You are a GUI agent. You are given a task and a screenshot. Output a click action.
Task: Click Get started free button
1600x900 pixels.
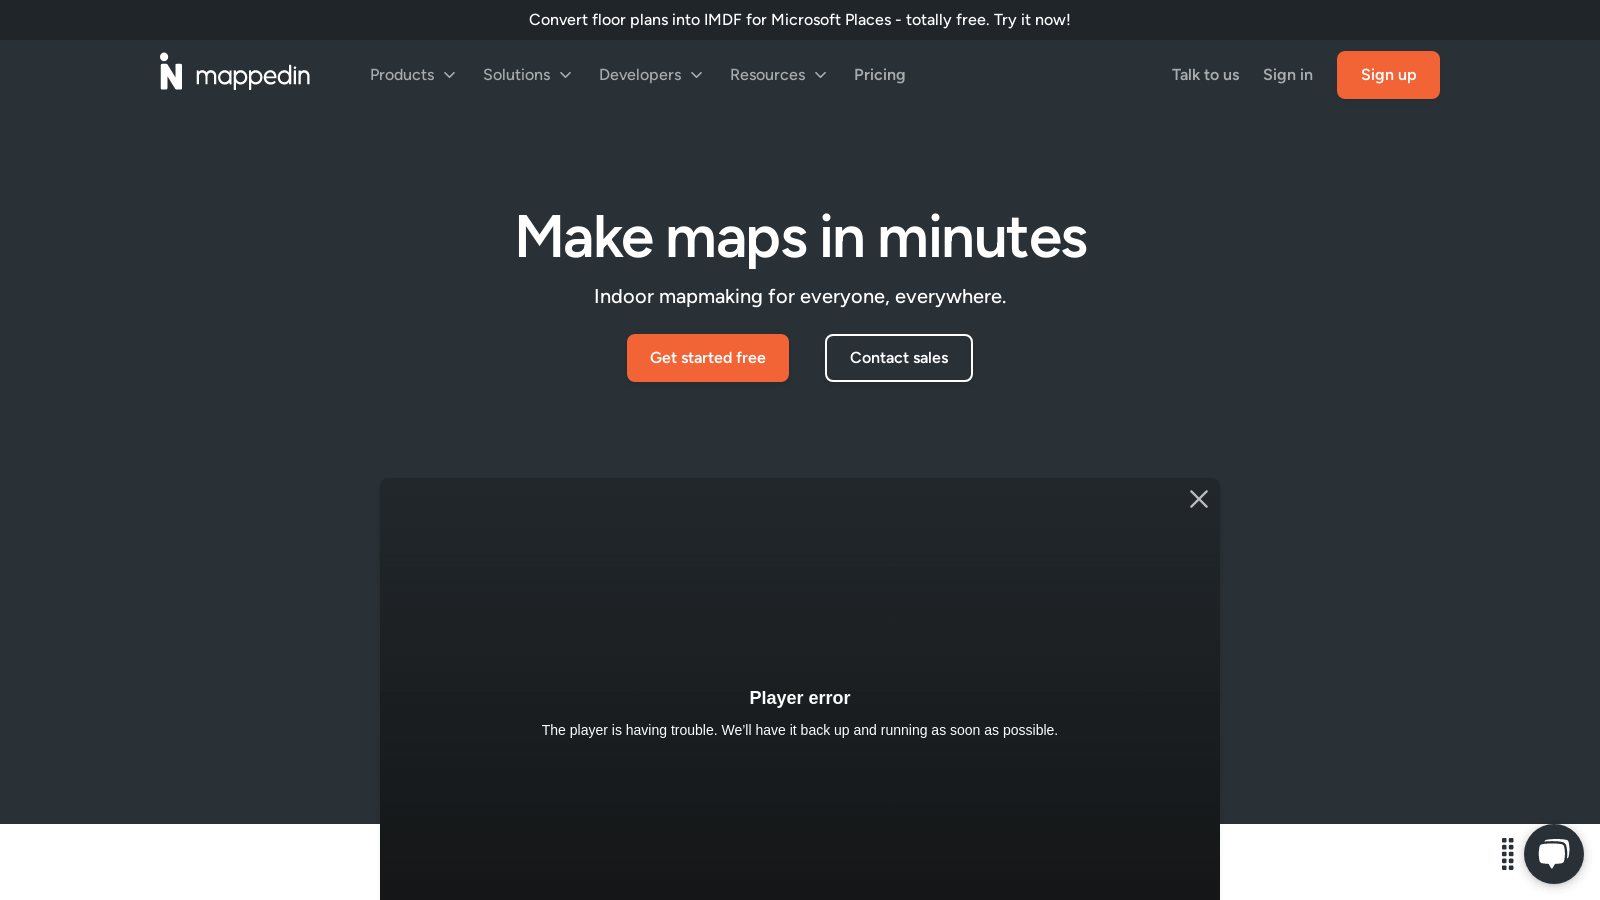click(708, 358)
